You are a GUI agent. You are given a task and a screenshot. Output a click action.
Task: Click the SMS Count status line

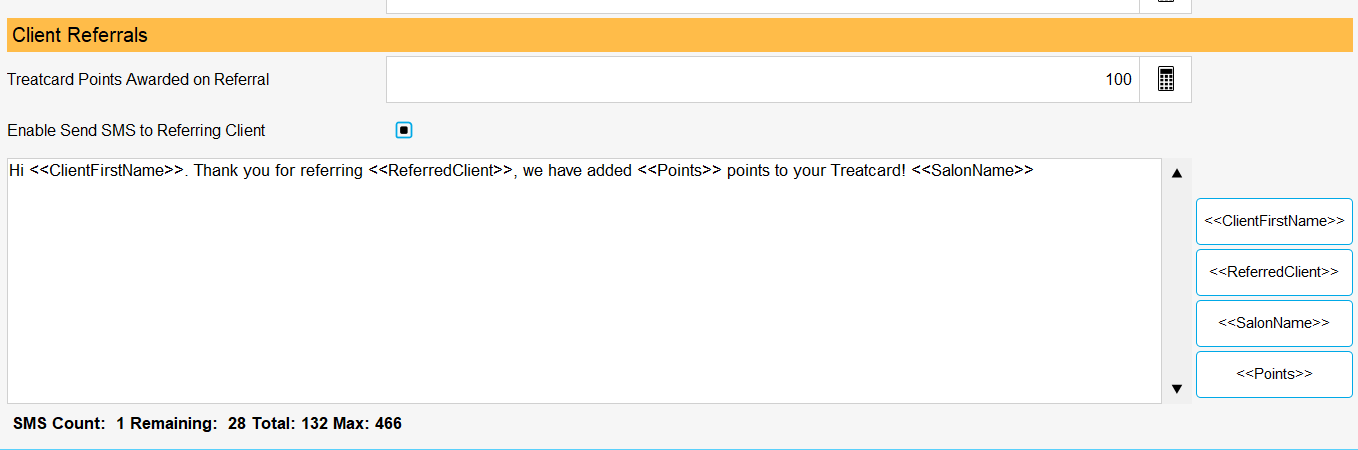coord(207,424)
